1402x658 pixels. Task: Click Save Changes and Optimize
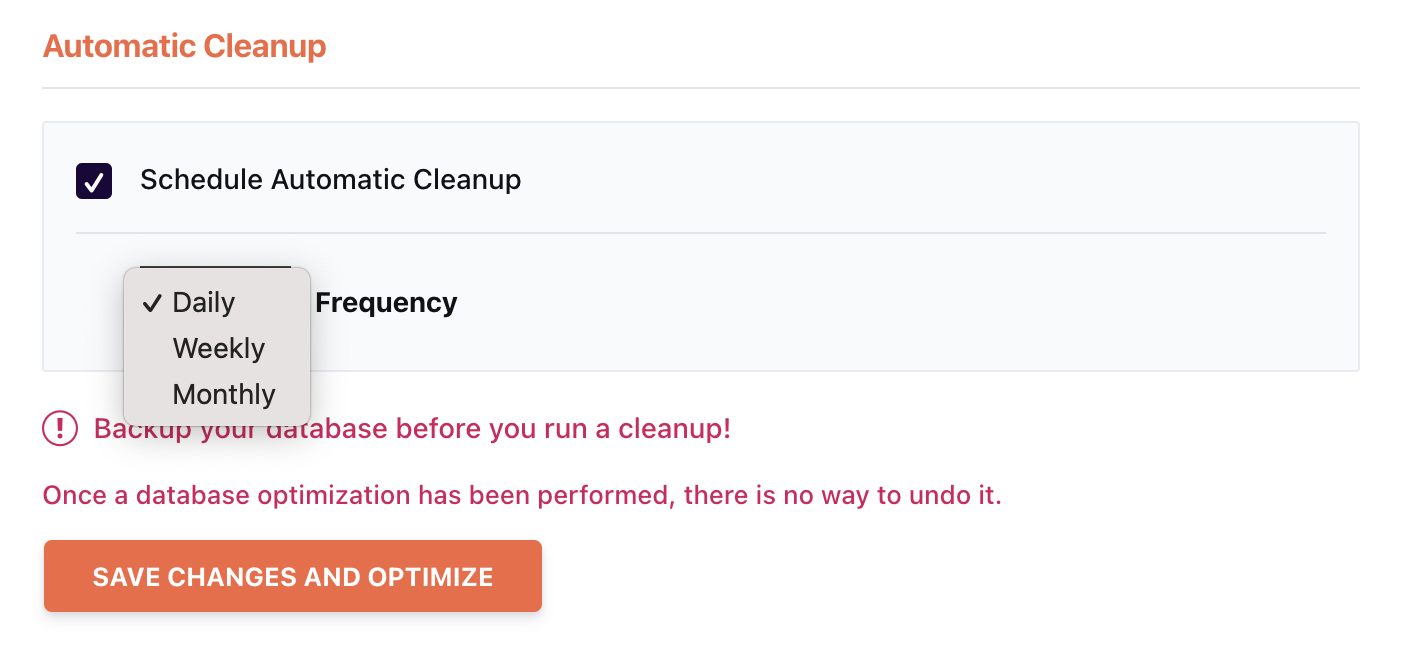pyautogui.click(x=292, y=576)
